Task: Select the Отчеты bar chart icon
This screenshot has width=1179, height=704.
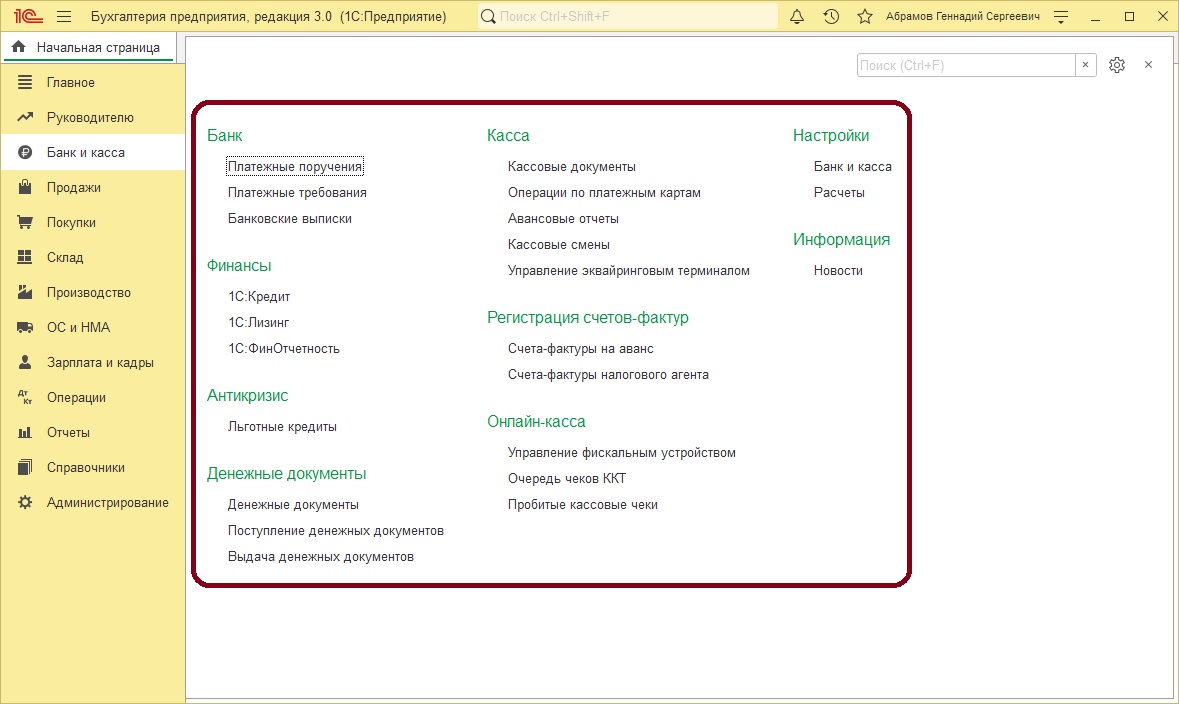Action: click(x=27, y=432)
